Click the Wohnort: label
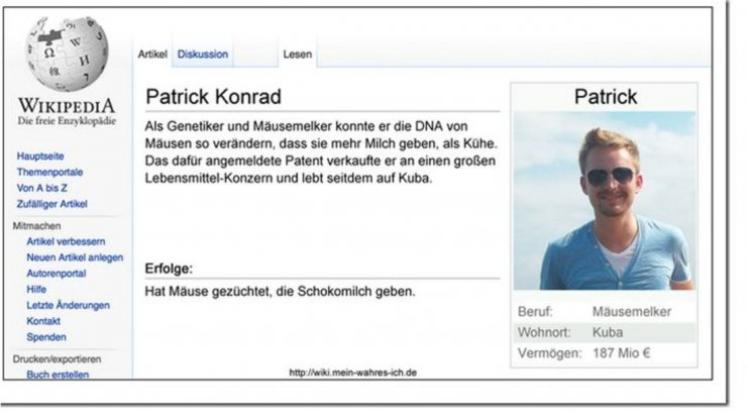The height and width of the screenshot is (420, 748). click(x=544, y=332)
